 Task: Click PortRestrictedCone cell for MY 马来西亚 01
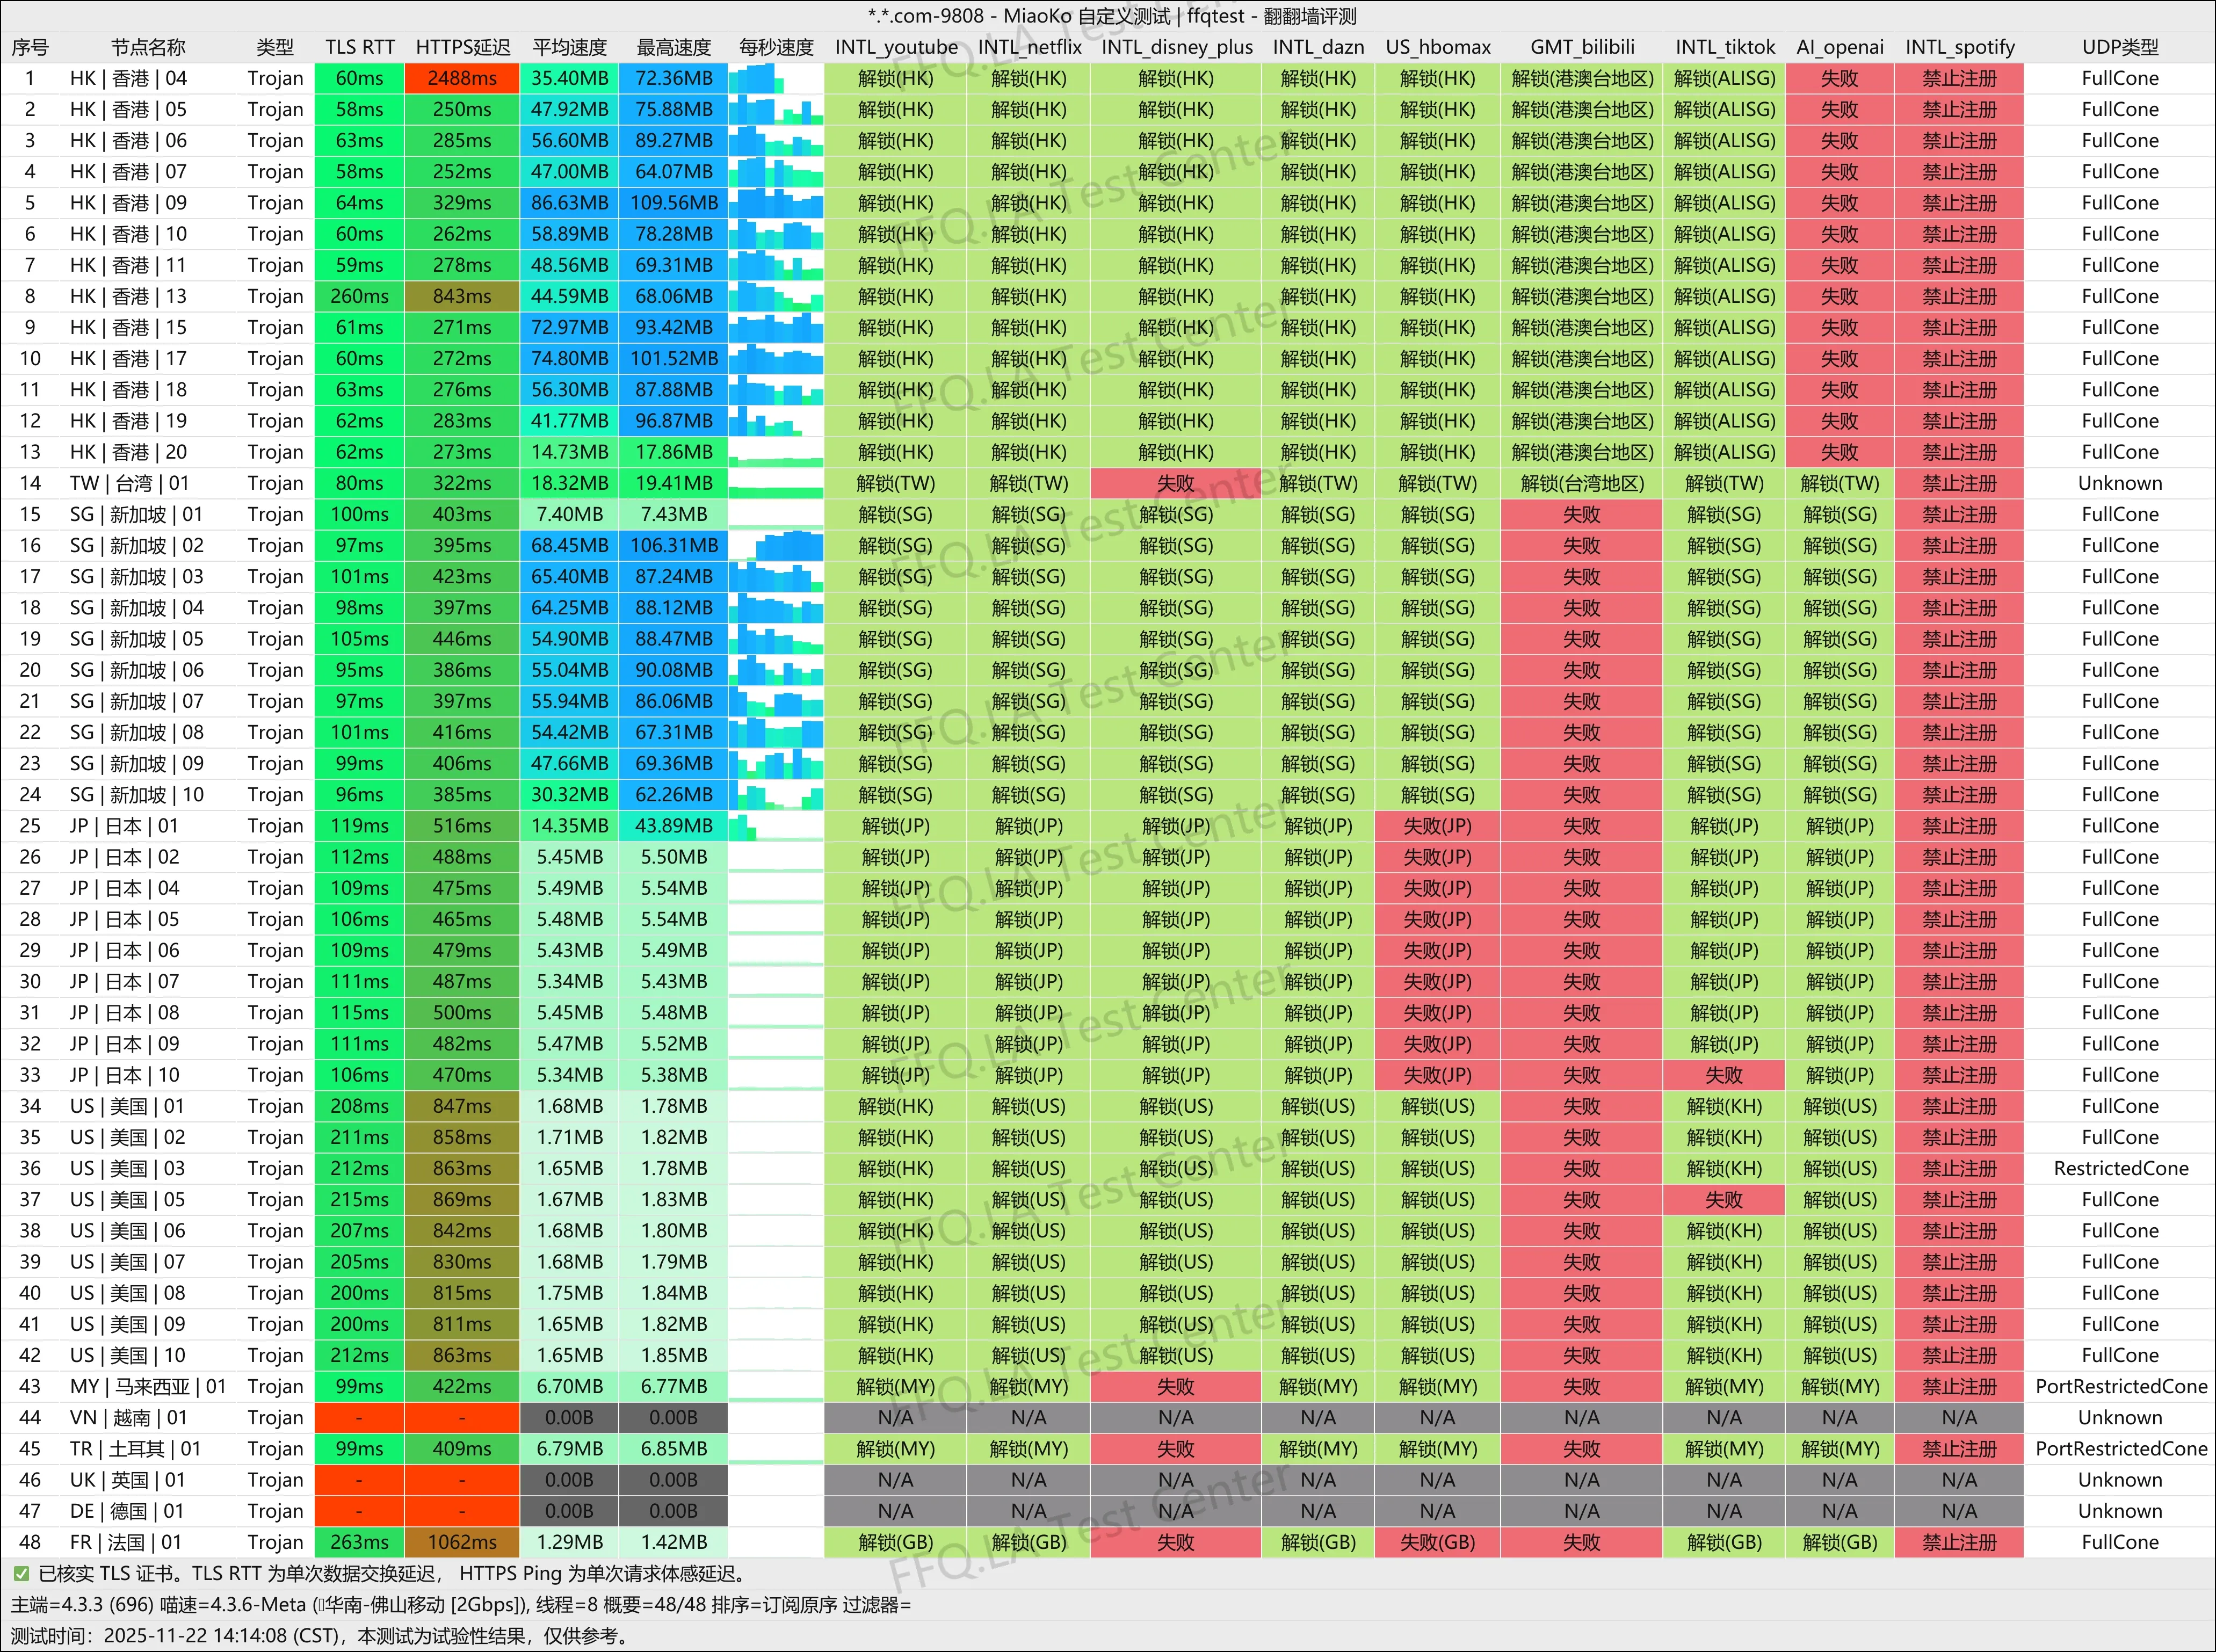click(x=2120, y=1386)
